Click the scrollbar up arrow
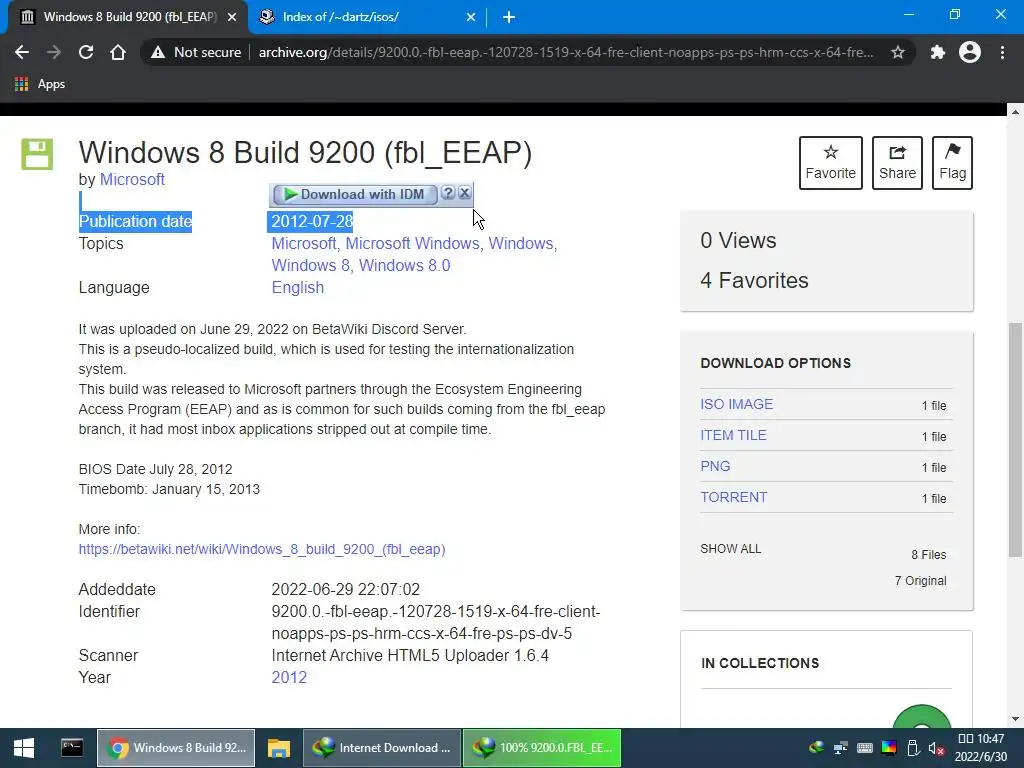1024x768 pixels. point(1015,112)
